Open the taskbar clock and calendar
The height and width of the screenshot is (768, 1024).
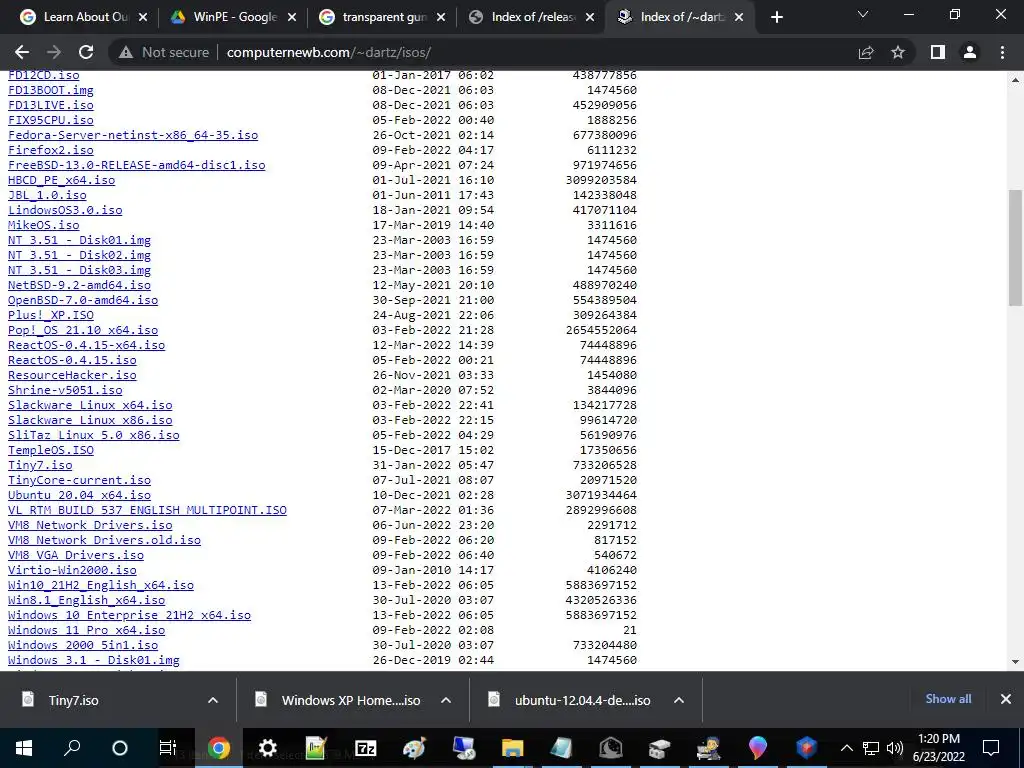[x=938, y=748]
